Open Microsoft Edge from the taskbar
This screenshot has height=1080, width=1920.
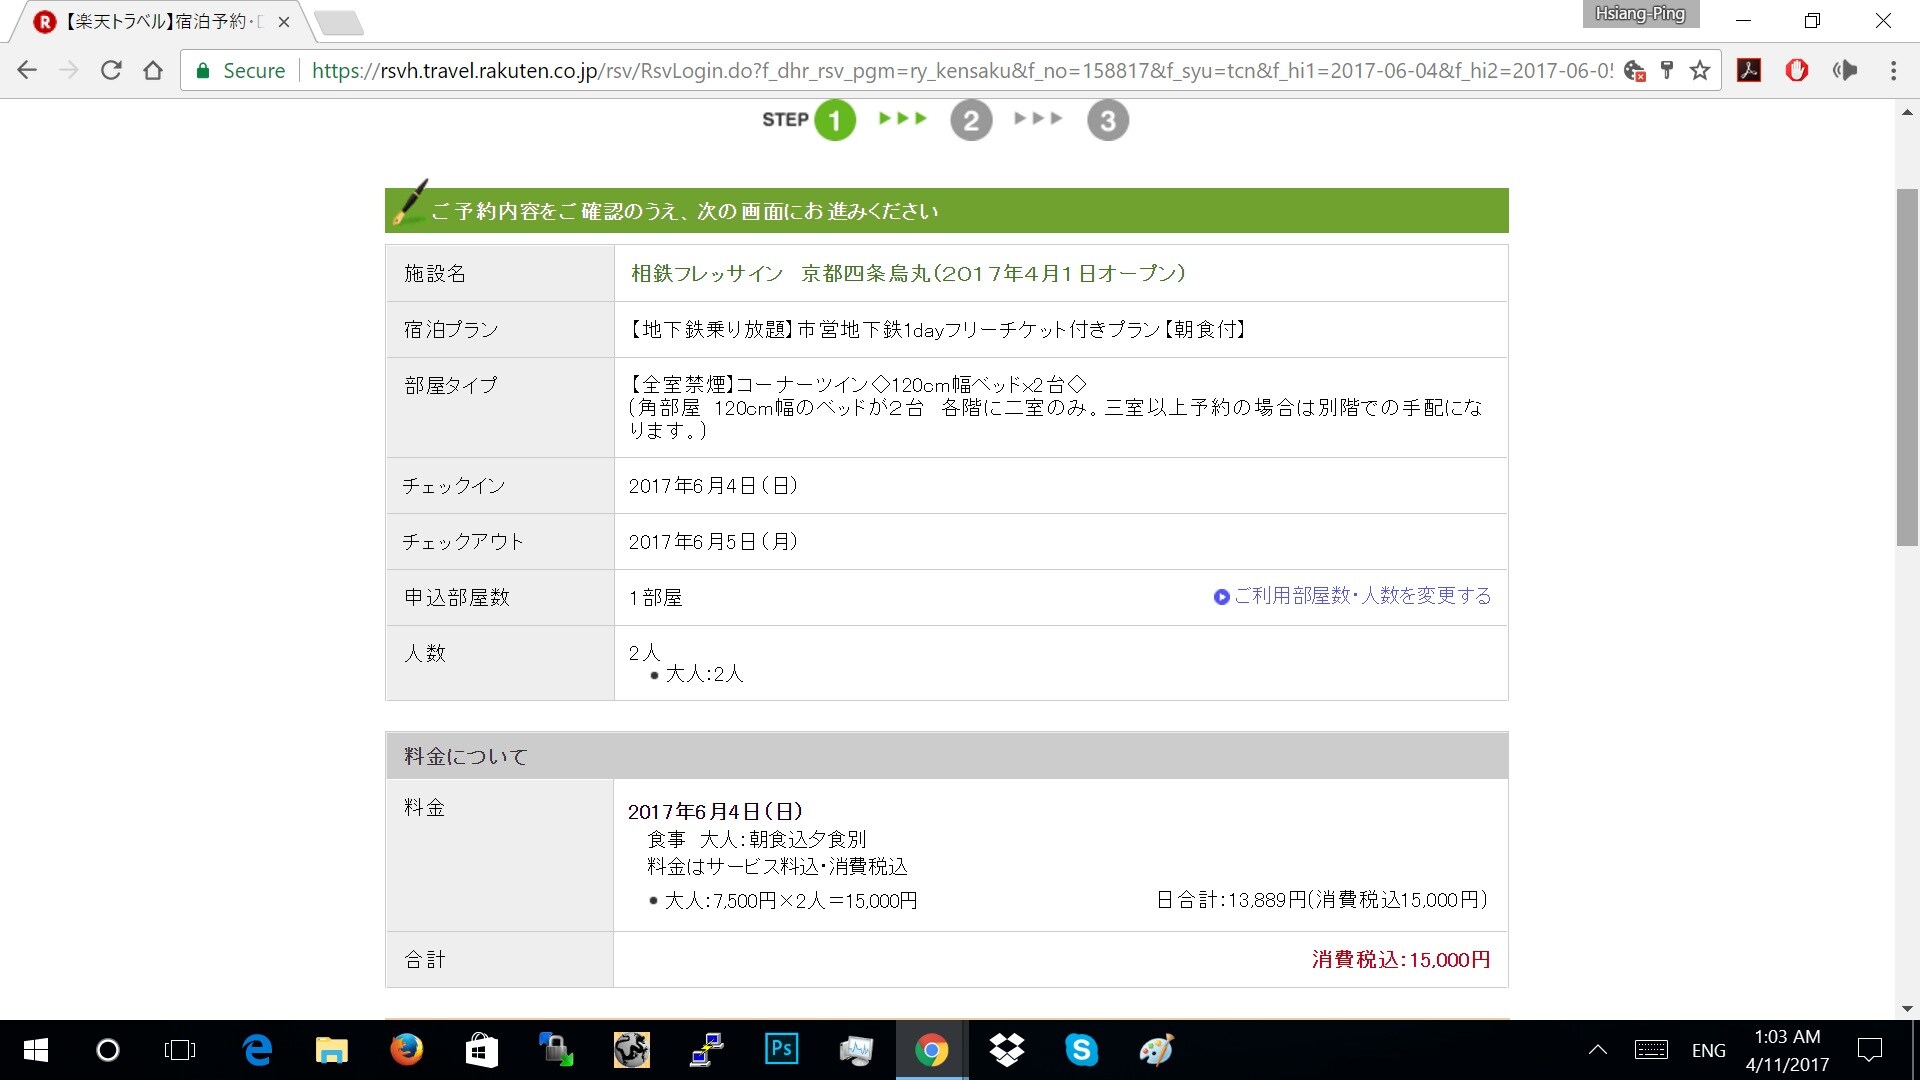(x=257, y=1050)
